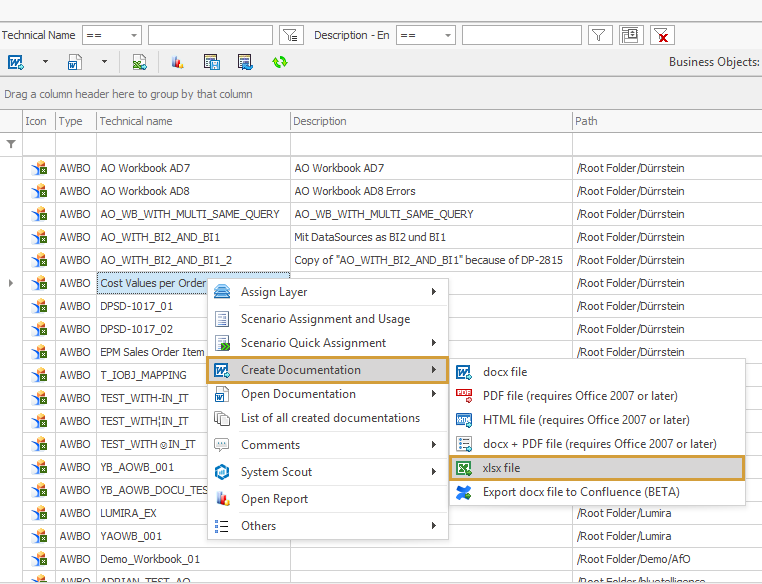Type in the Technical Name search field

(210, 36)
